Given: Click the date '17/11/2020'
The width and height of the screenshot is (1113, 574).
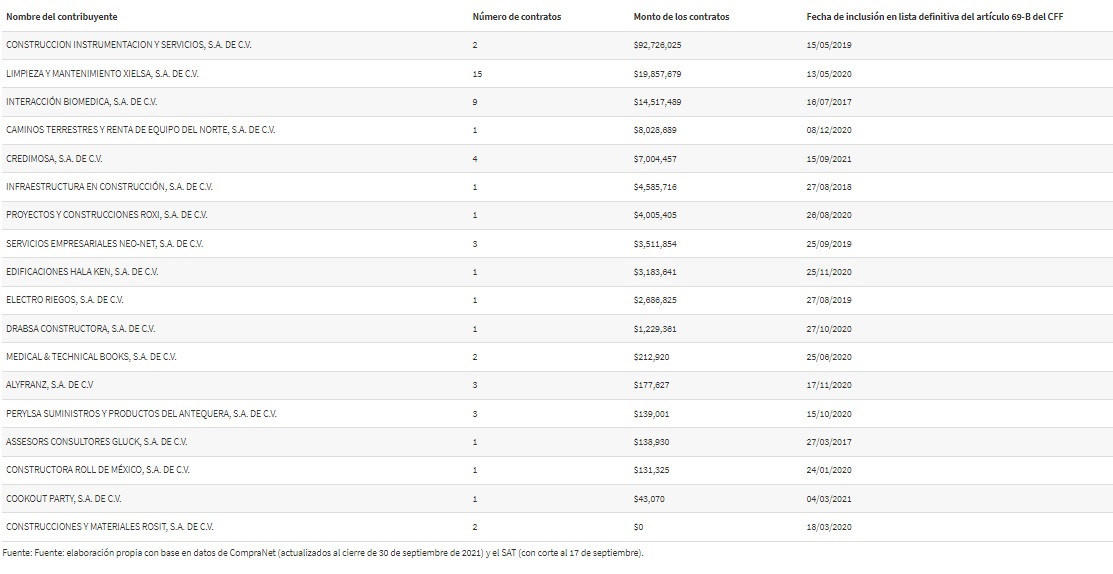Looking at the screenshot, I should (829, 385).
